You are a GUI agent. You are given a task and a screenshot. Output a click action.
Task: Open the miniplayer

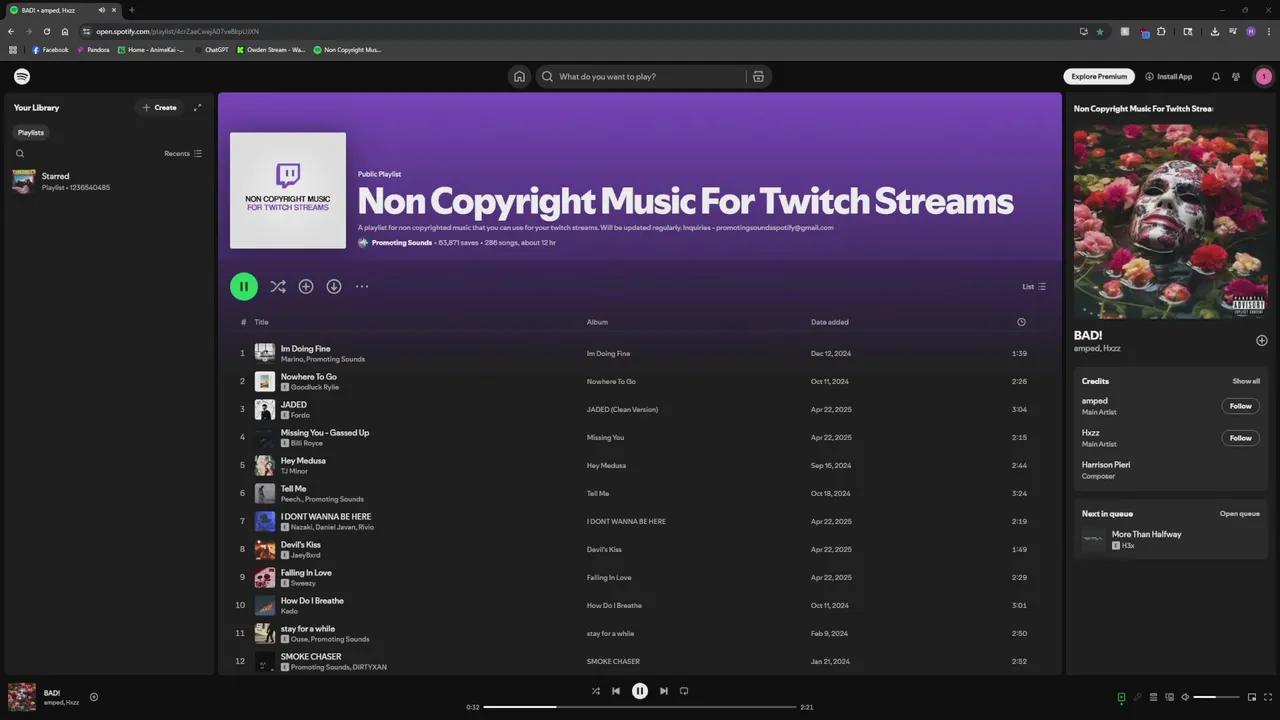(1252, 697)
